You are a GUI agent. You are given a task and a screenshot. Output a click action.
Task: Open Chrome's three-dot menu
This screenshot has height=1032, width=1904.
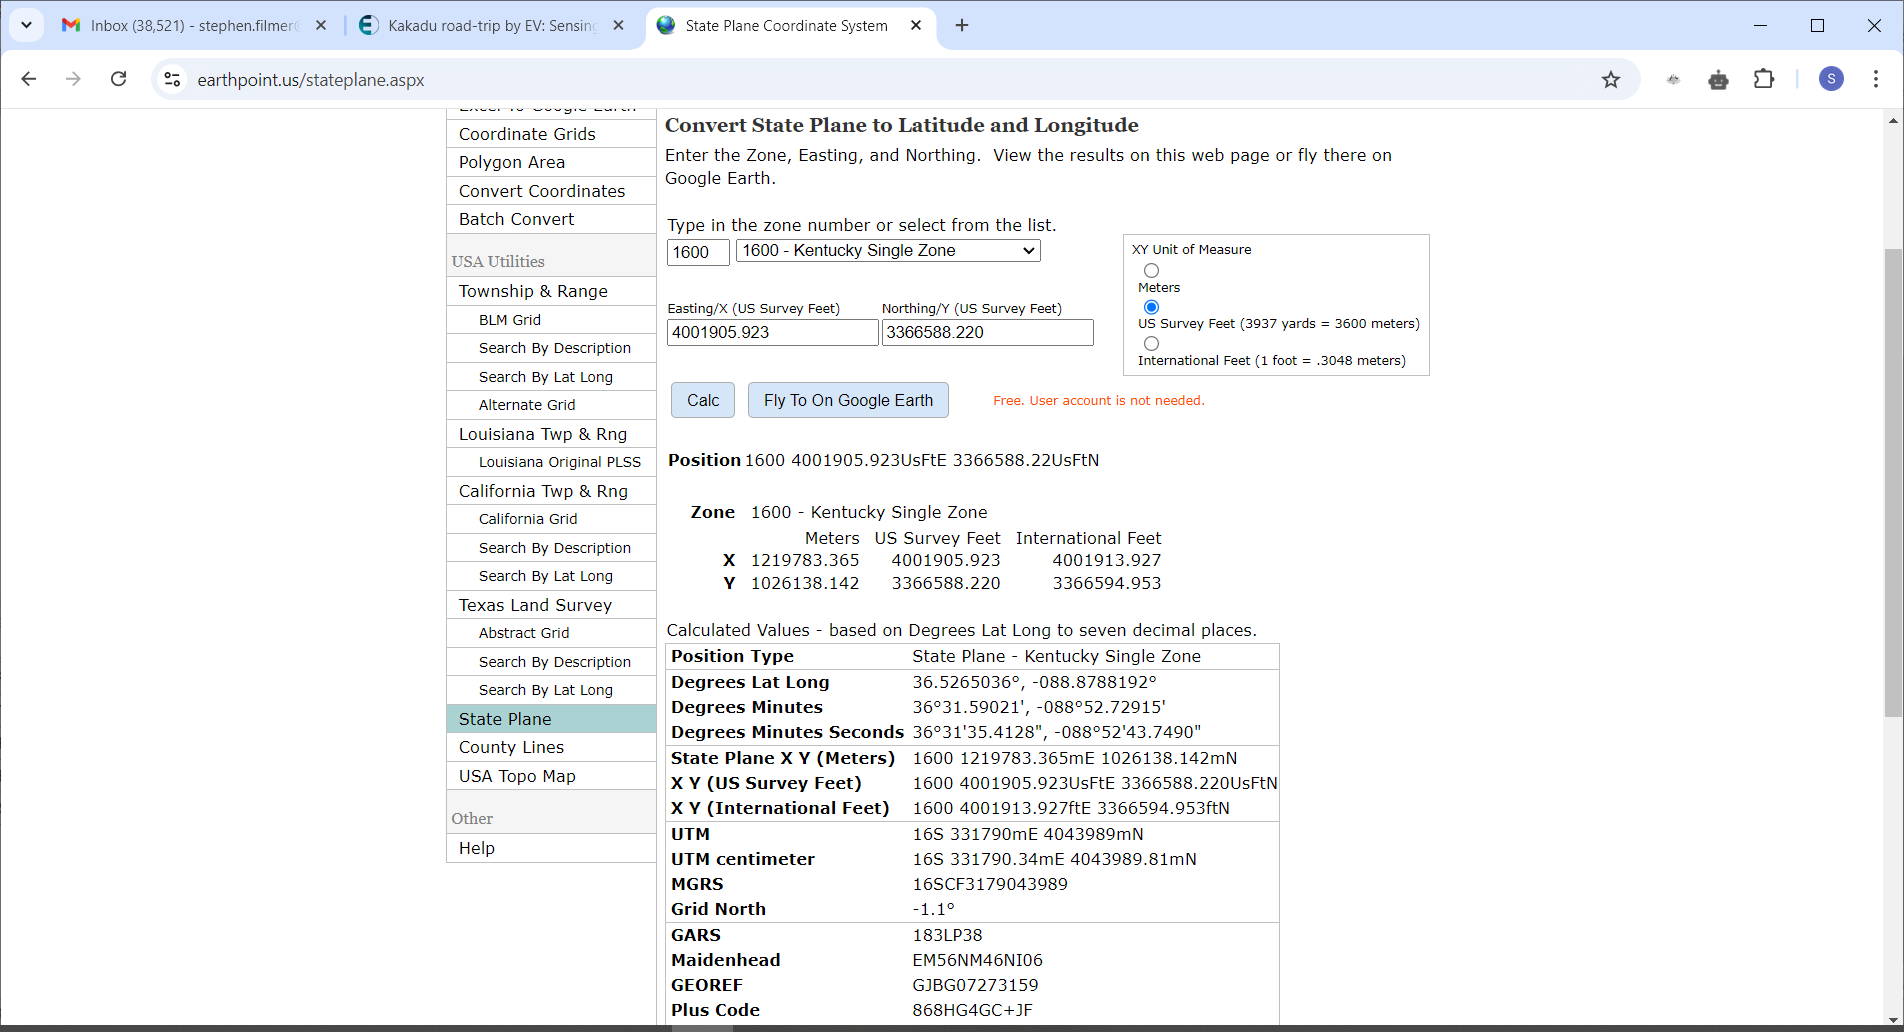point(1875,79)
